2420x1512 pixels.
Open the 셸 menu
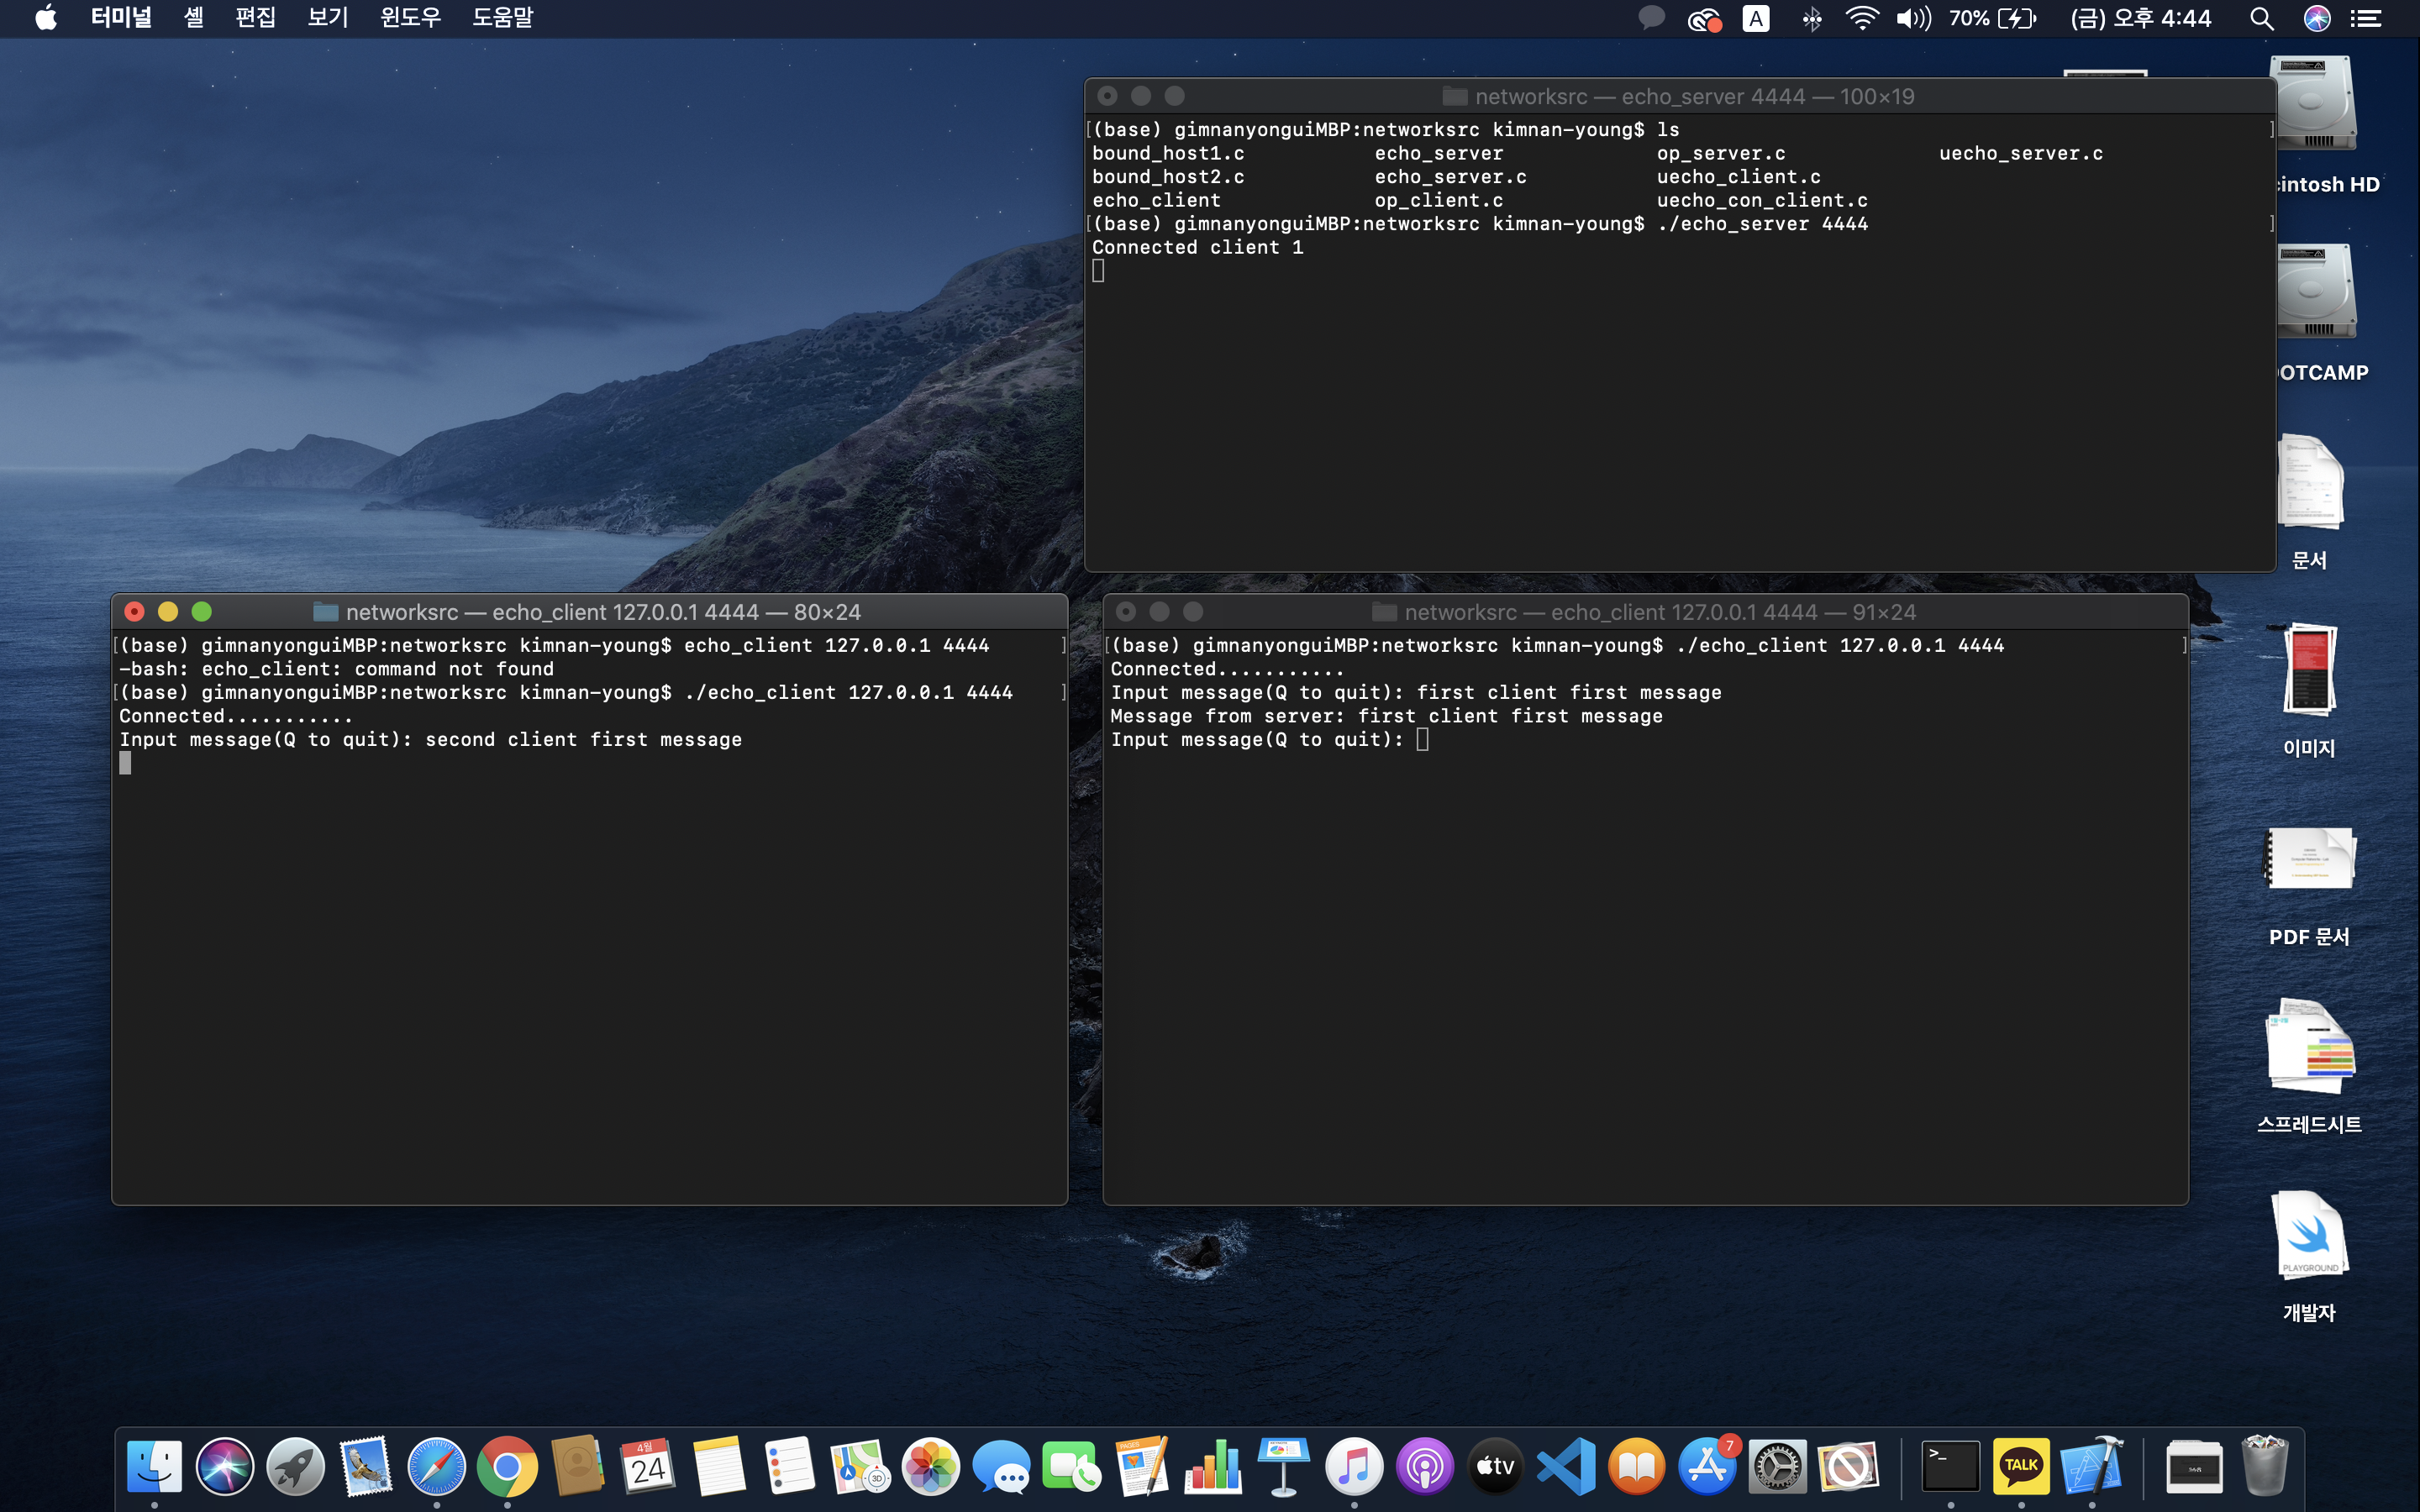pyautogui.click(x=193, y=18)
